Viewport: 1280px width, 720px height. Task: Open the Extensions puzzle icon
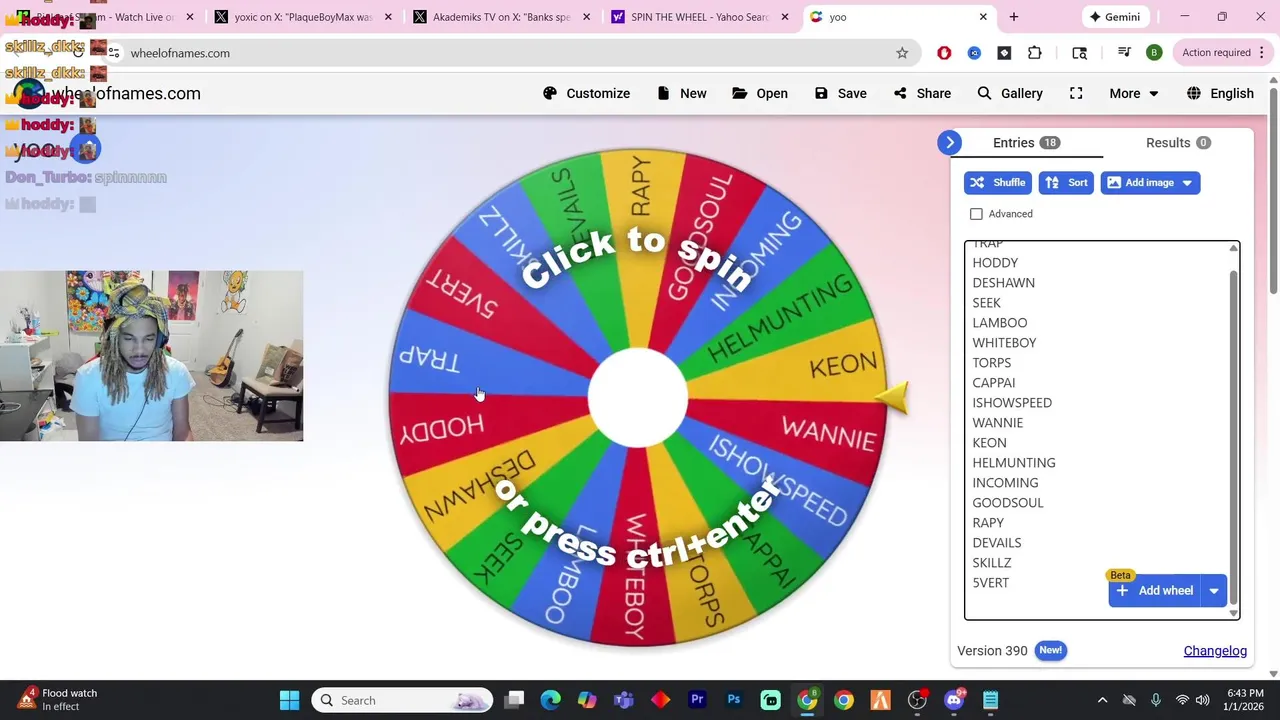point(1035,53)
